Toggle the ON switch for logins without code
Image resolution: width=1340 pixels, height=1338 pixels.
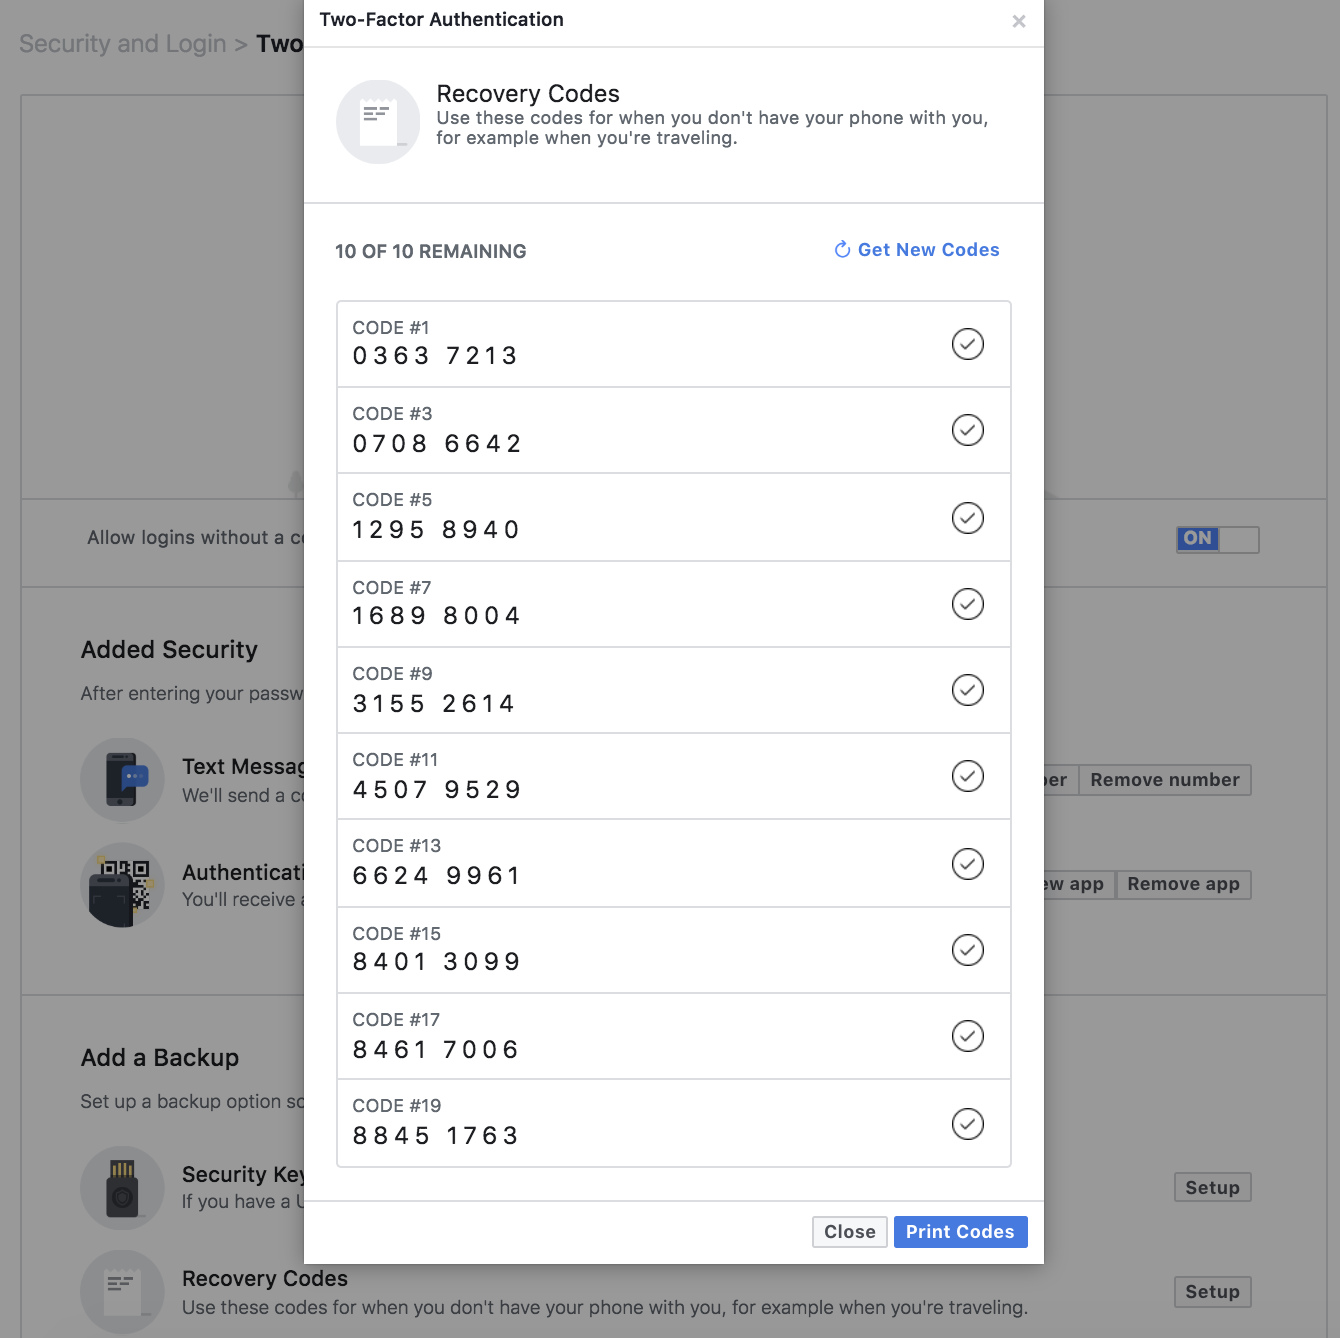click(x=1217, y=539)
